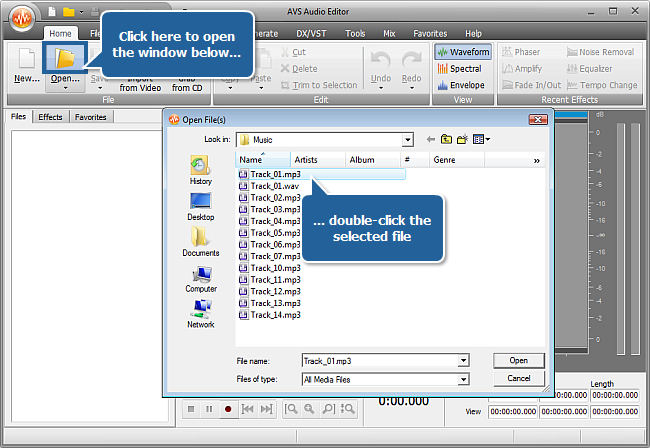650x448 pixels.
Task: Click the Record button
Action: pos(228,409)
